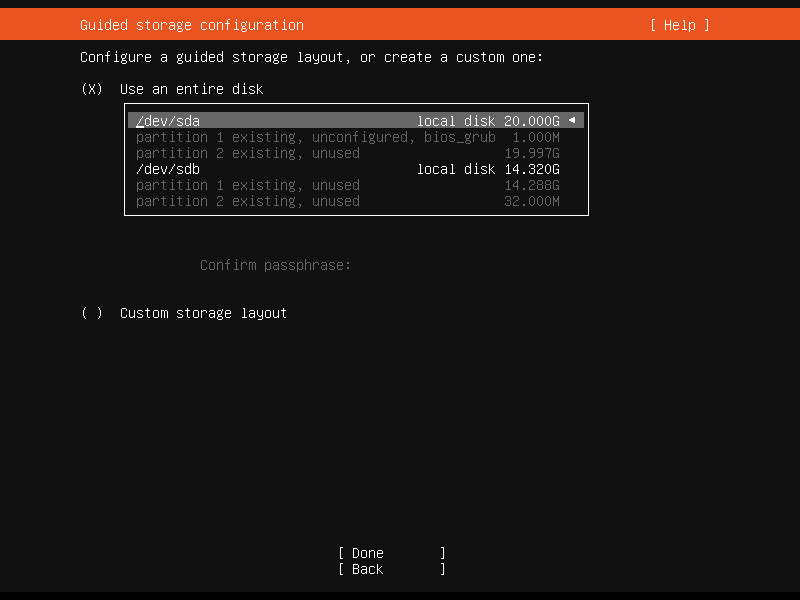Select the /dev/sda 20.000G disk
The height and width of the screenshot is (600, 800).
[x=300, y=120]
